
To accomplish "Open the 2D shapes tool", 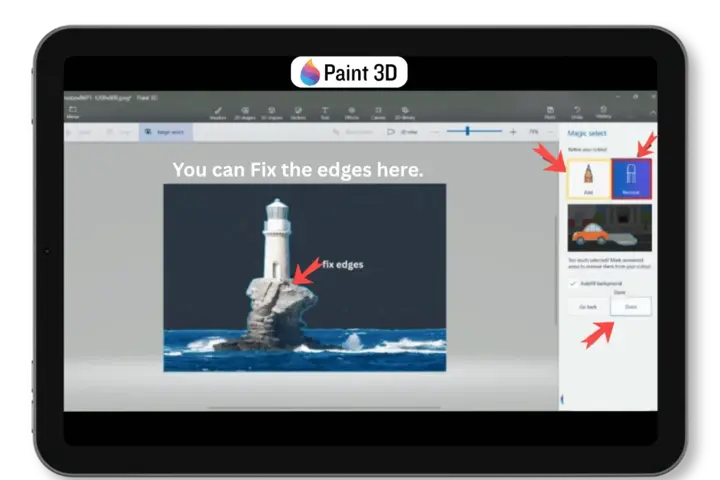I will click(x=245, y=112).
